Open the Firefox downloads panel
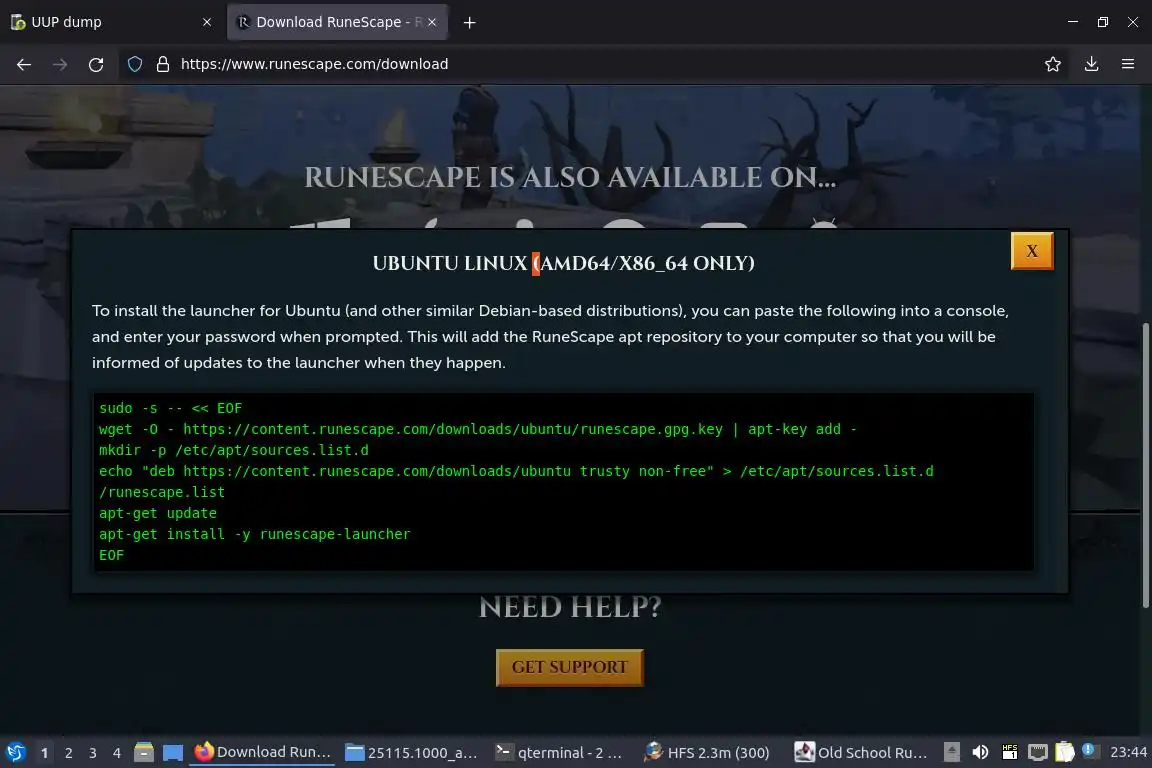 (1092, 65)
